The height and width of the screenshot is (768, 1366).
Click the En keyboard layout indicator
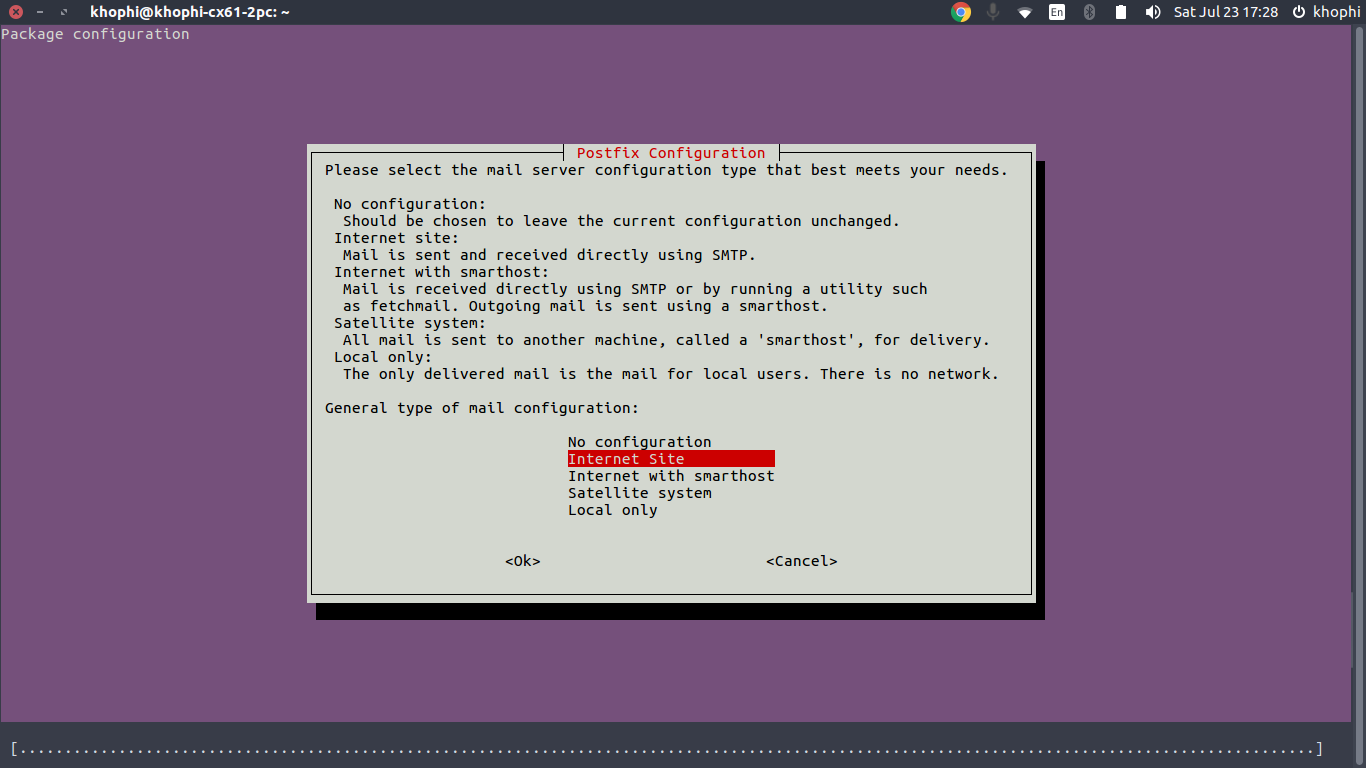[1057, 12]
